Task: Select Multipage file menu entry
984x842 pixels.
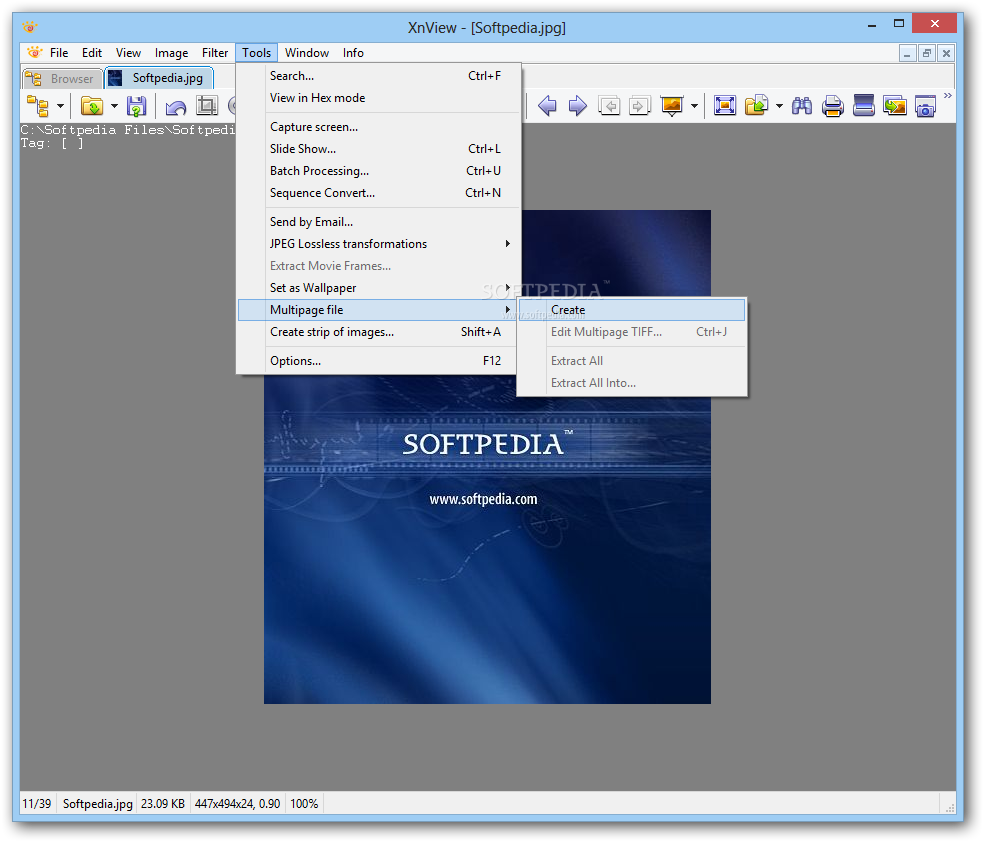Action: click(379, 310)
